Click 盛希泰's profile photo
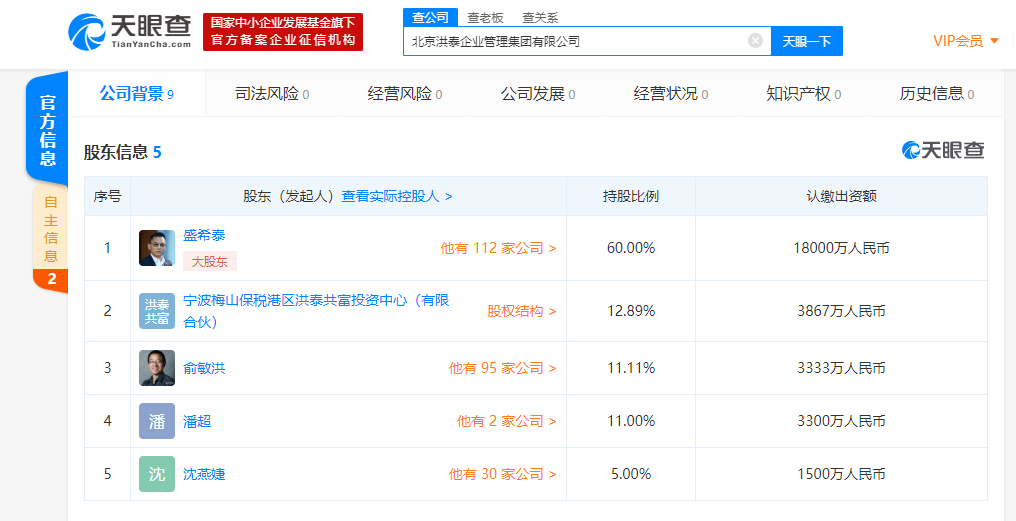The image size is (1016, 521). pos(157,248)
